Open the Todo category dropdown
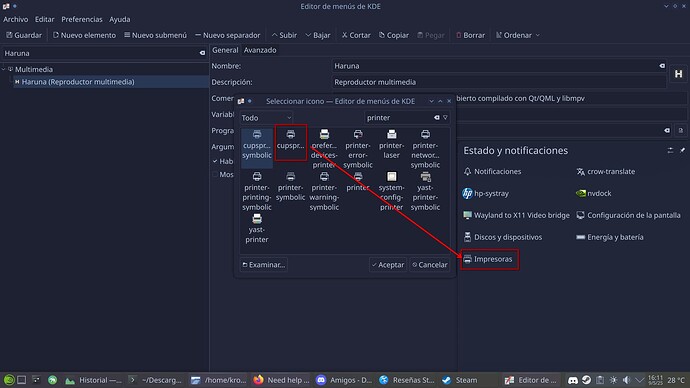The width and height of the screenshot is (690, 388). (x=266, y=117)
